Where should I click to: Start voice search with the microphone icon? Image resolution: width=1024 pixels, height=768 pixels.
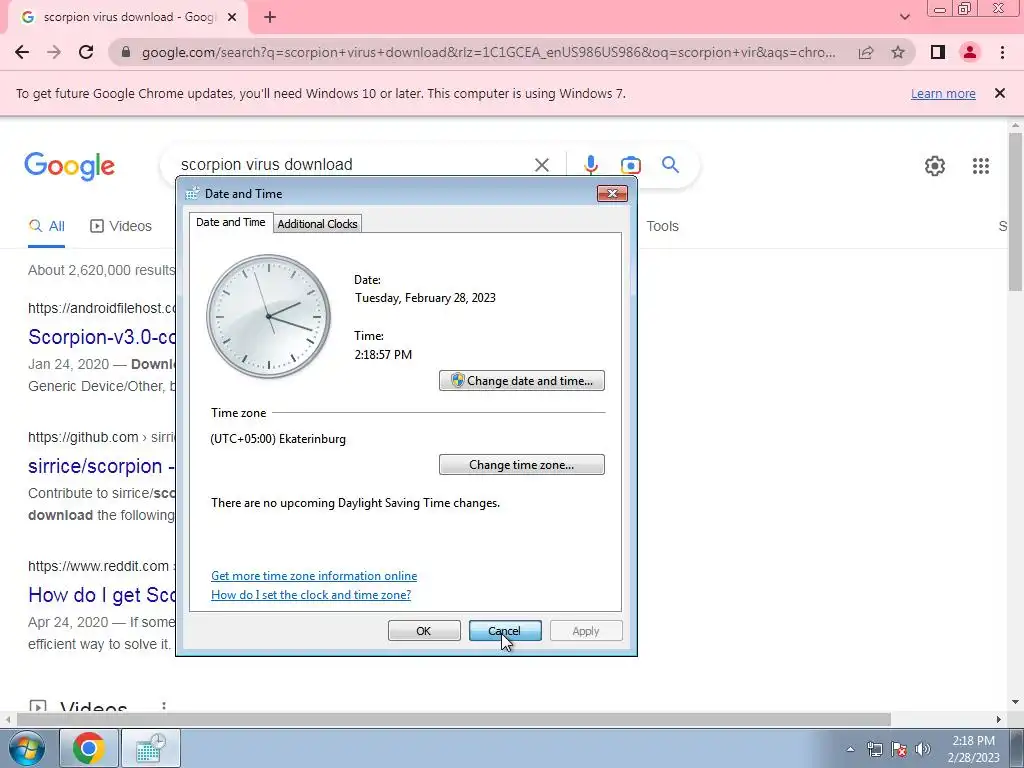click(x=591, y=165)
